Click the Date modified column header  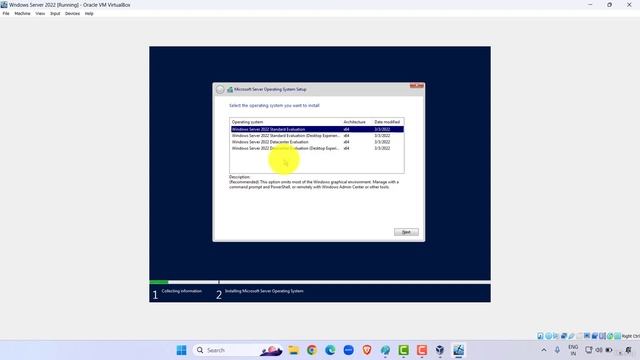pyautogui.click(x=387, y=122)
